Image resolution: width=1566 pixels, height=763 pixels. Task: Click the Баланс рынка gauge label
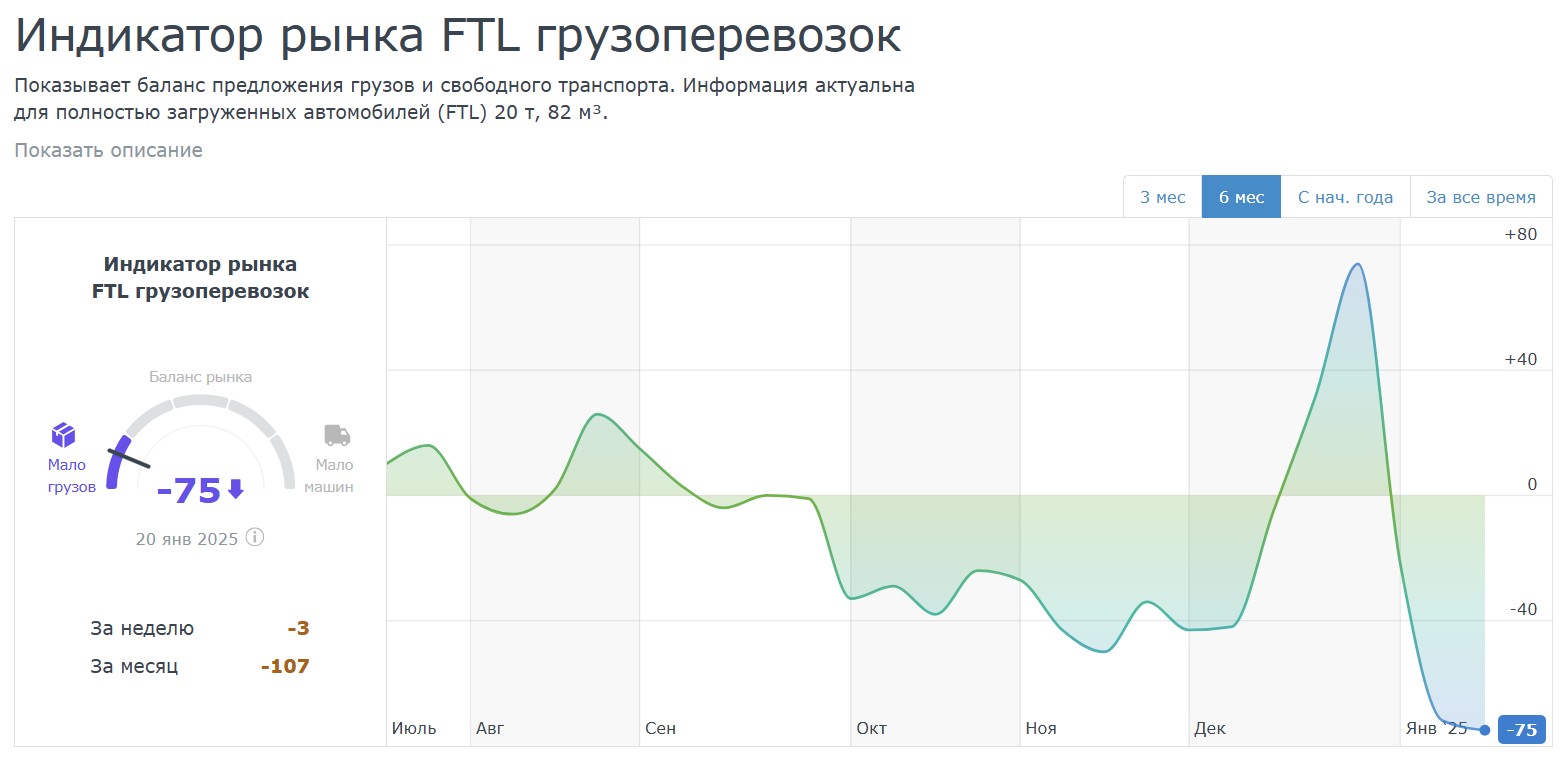(x=200, y=377)
